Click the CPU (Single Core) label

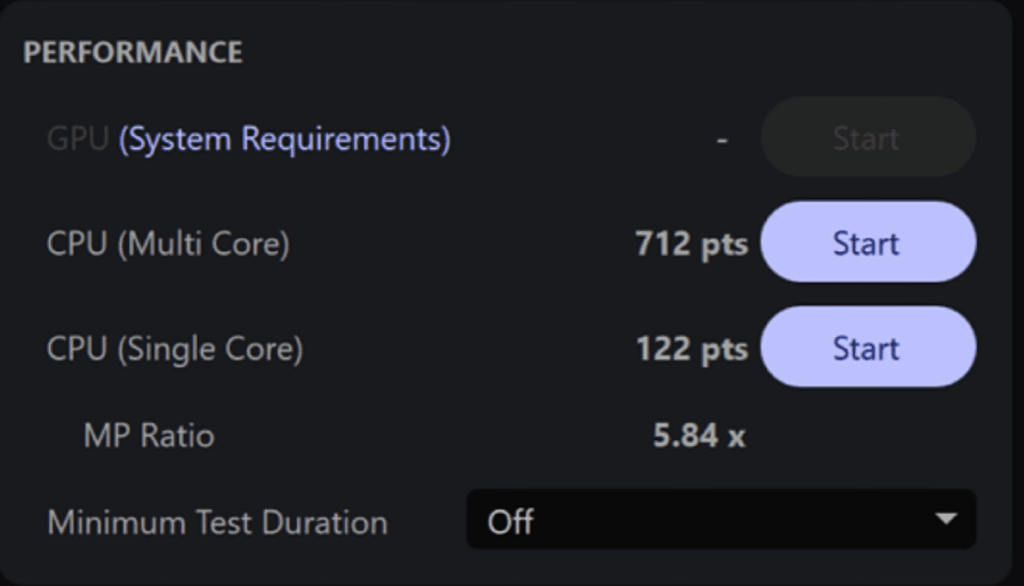pyautogui.click(x=175, y=348)
